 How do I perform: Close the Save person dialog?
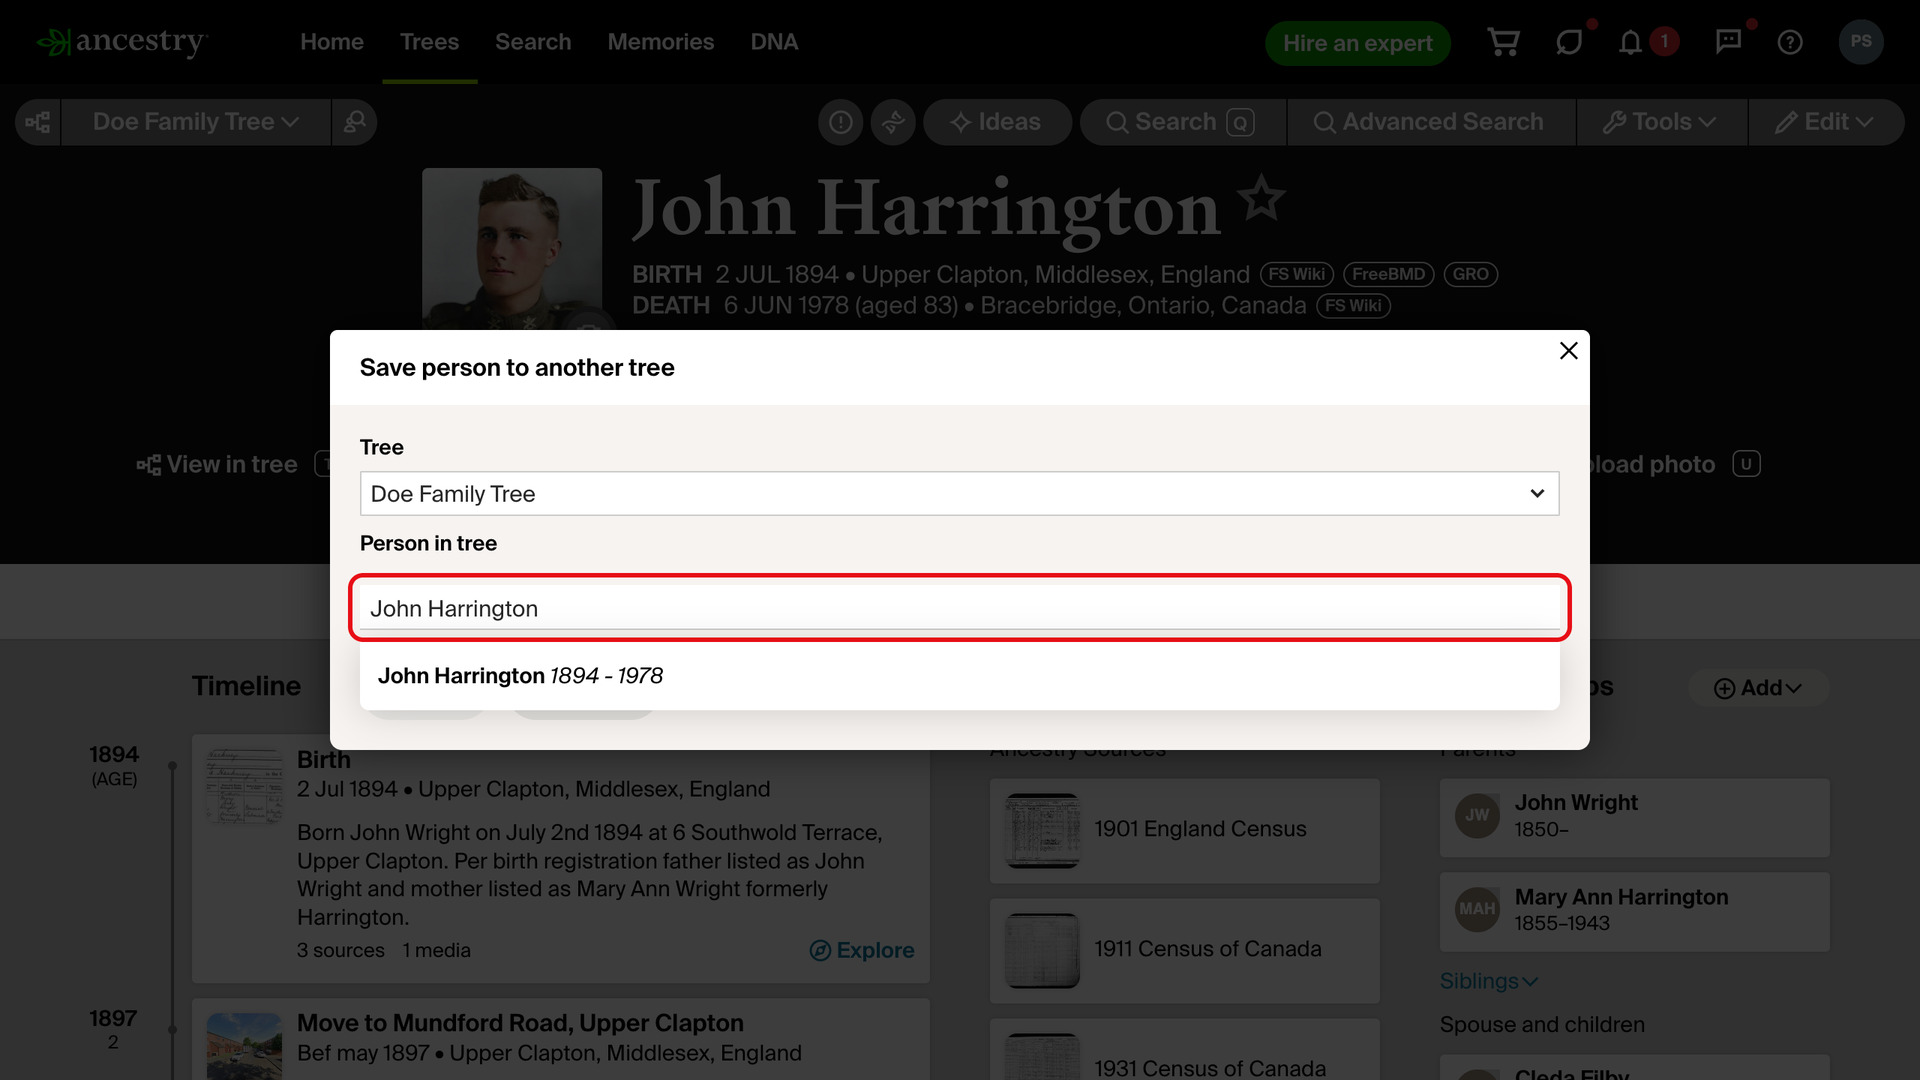[x=1568, y=351]
